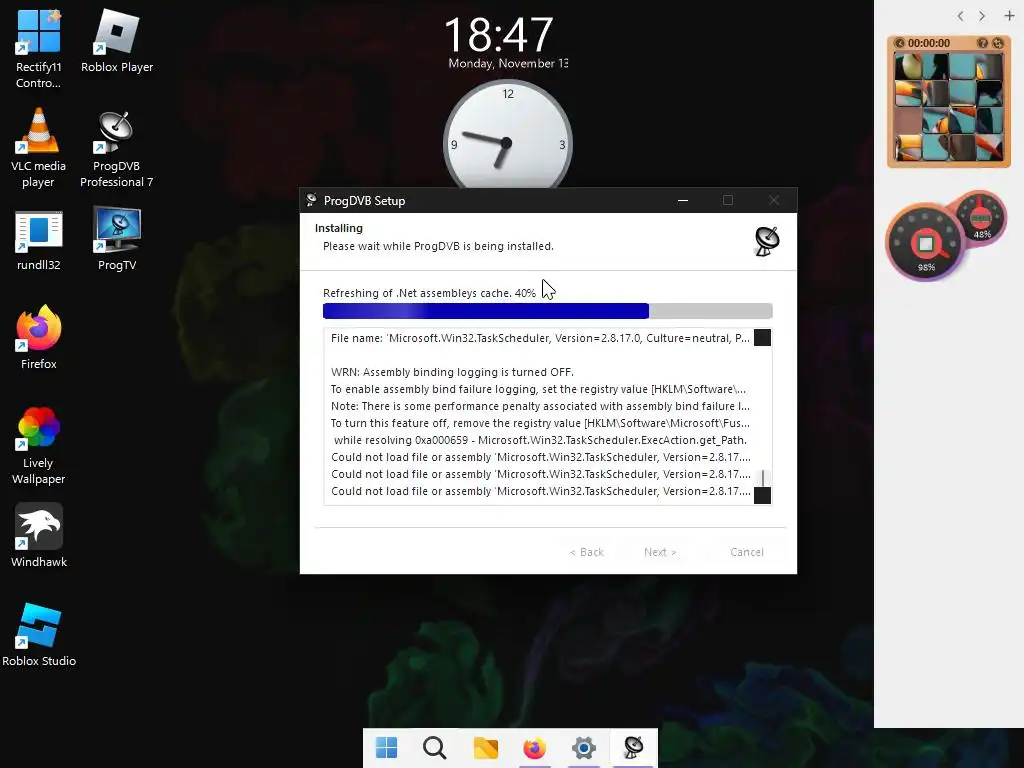Open ProgDVB Professional 7 desktop icon
Viewport: 1024px width, 768px height.
(x=117, y=148)
